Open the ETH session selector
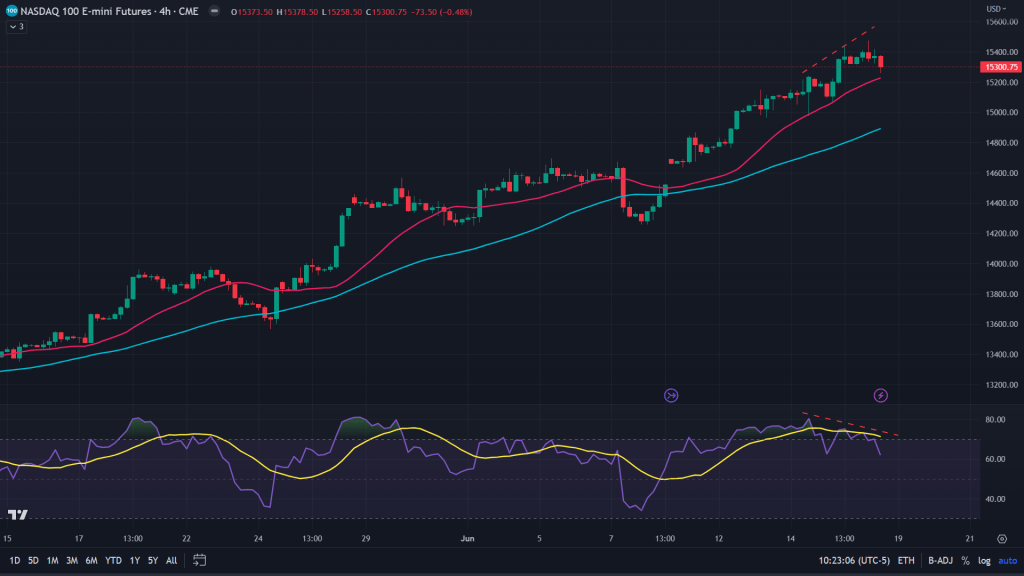The image size is (1024, 576). tap(905, 560)
